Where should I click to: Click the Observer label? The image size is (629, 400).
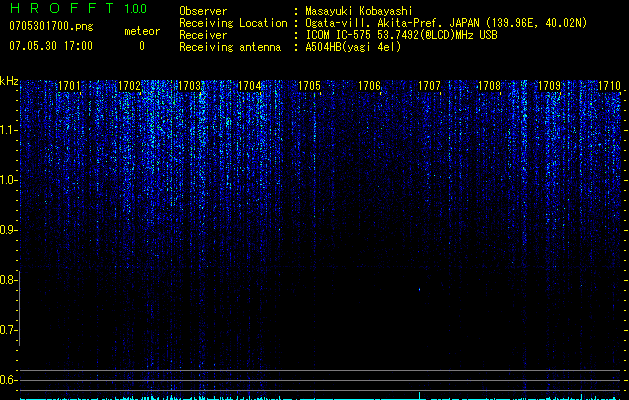pyautogui.click(x=203, y=11)
